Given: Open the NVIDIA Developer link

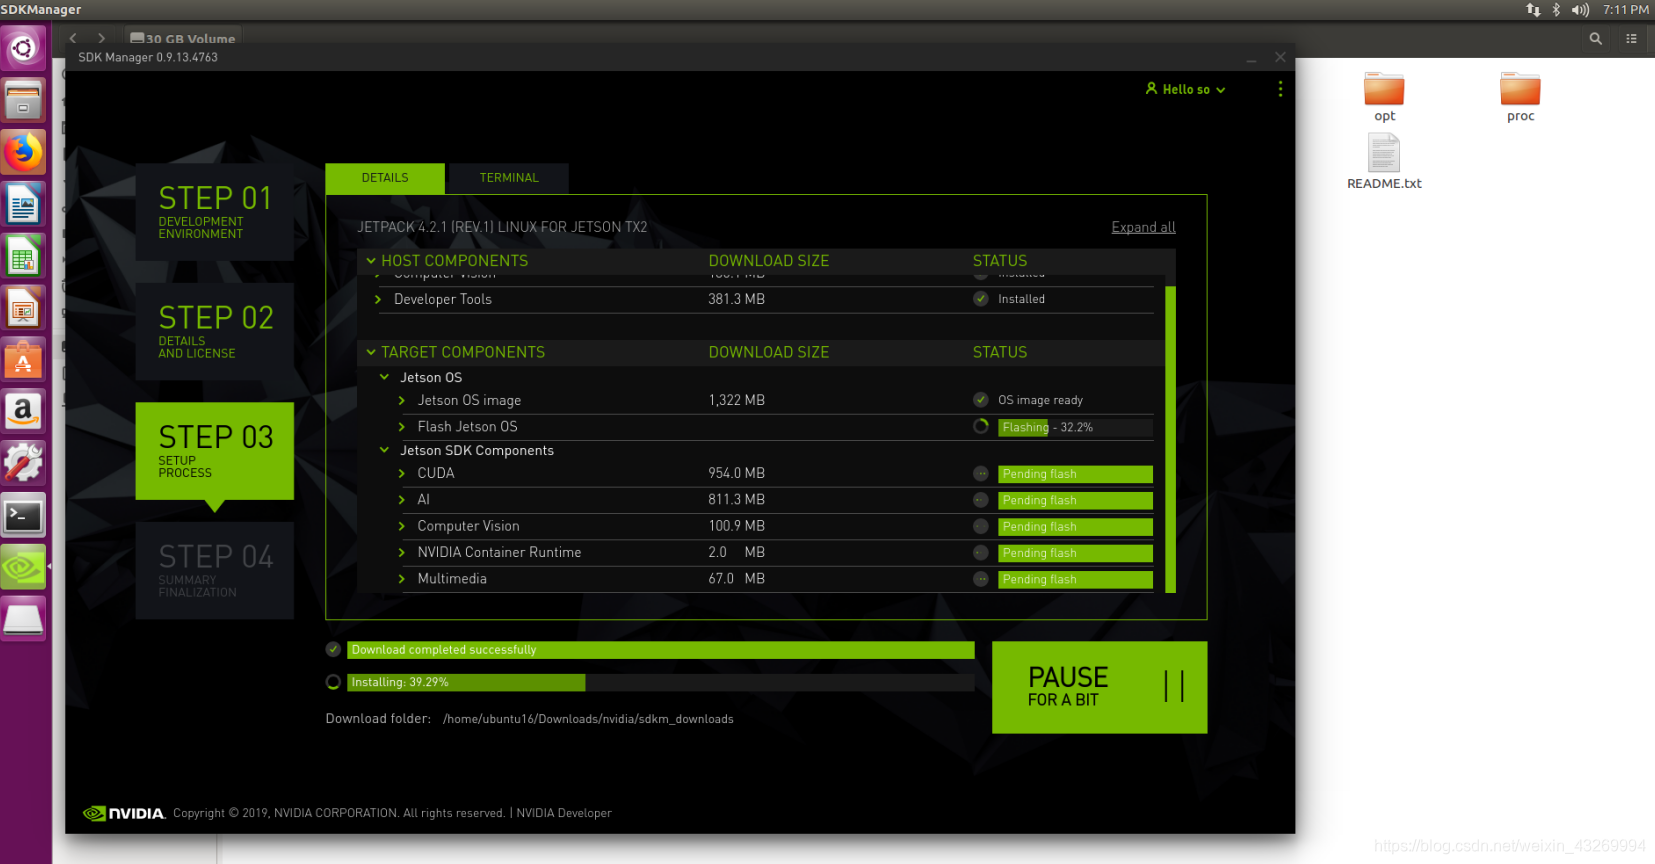Looking at the screenshot, I should 564,813.
